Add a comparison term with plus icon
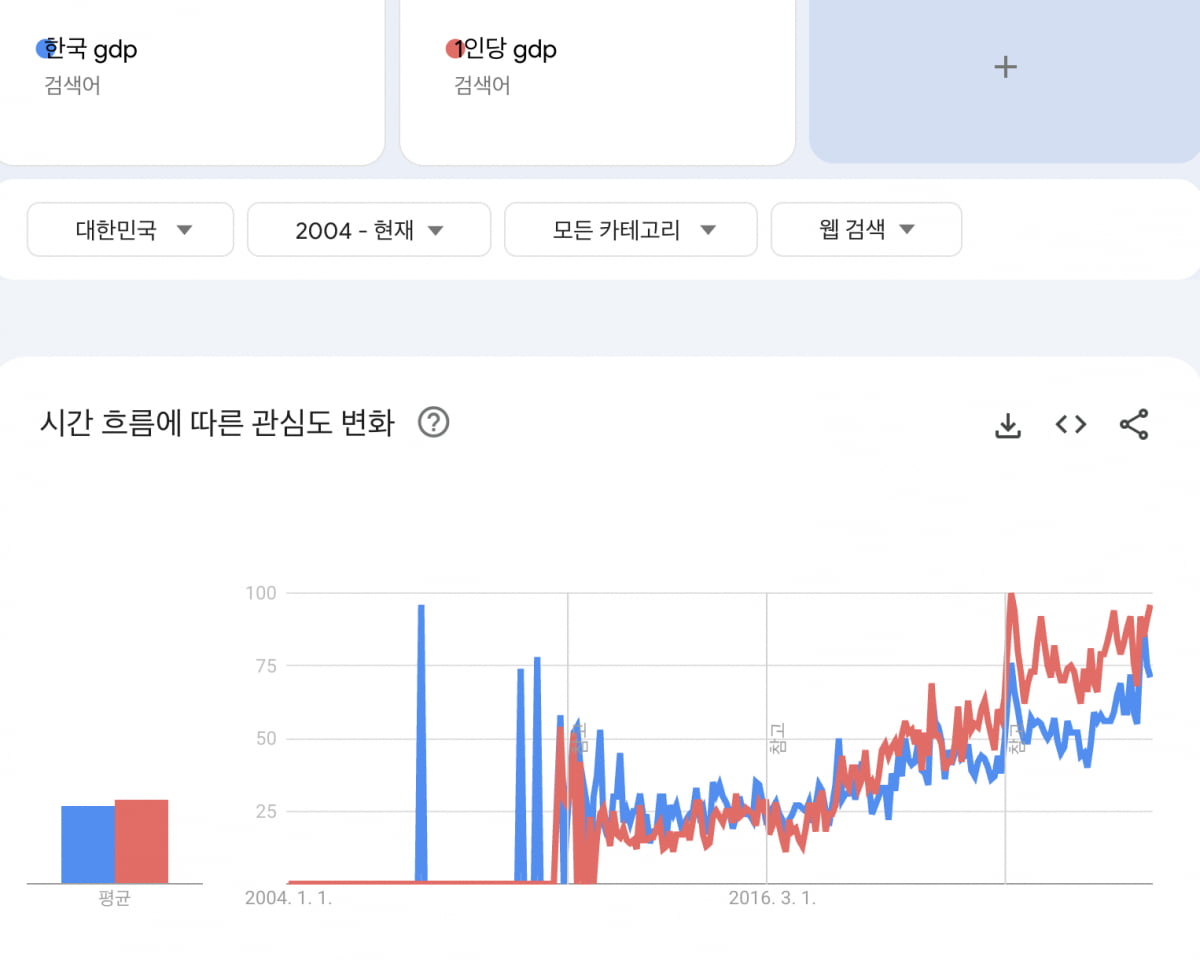Viewport: 1200px width, 960px height. pos(1005,67)
